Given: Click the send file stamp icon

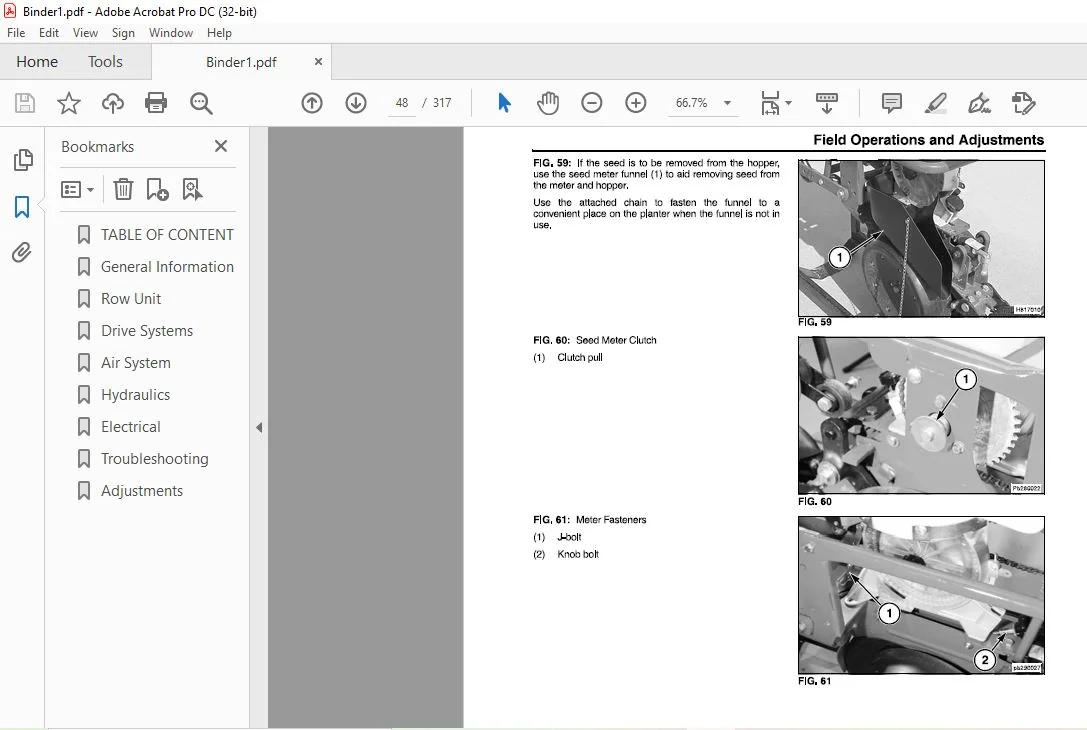Looking at the screenshot, I should (1023, 103).
